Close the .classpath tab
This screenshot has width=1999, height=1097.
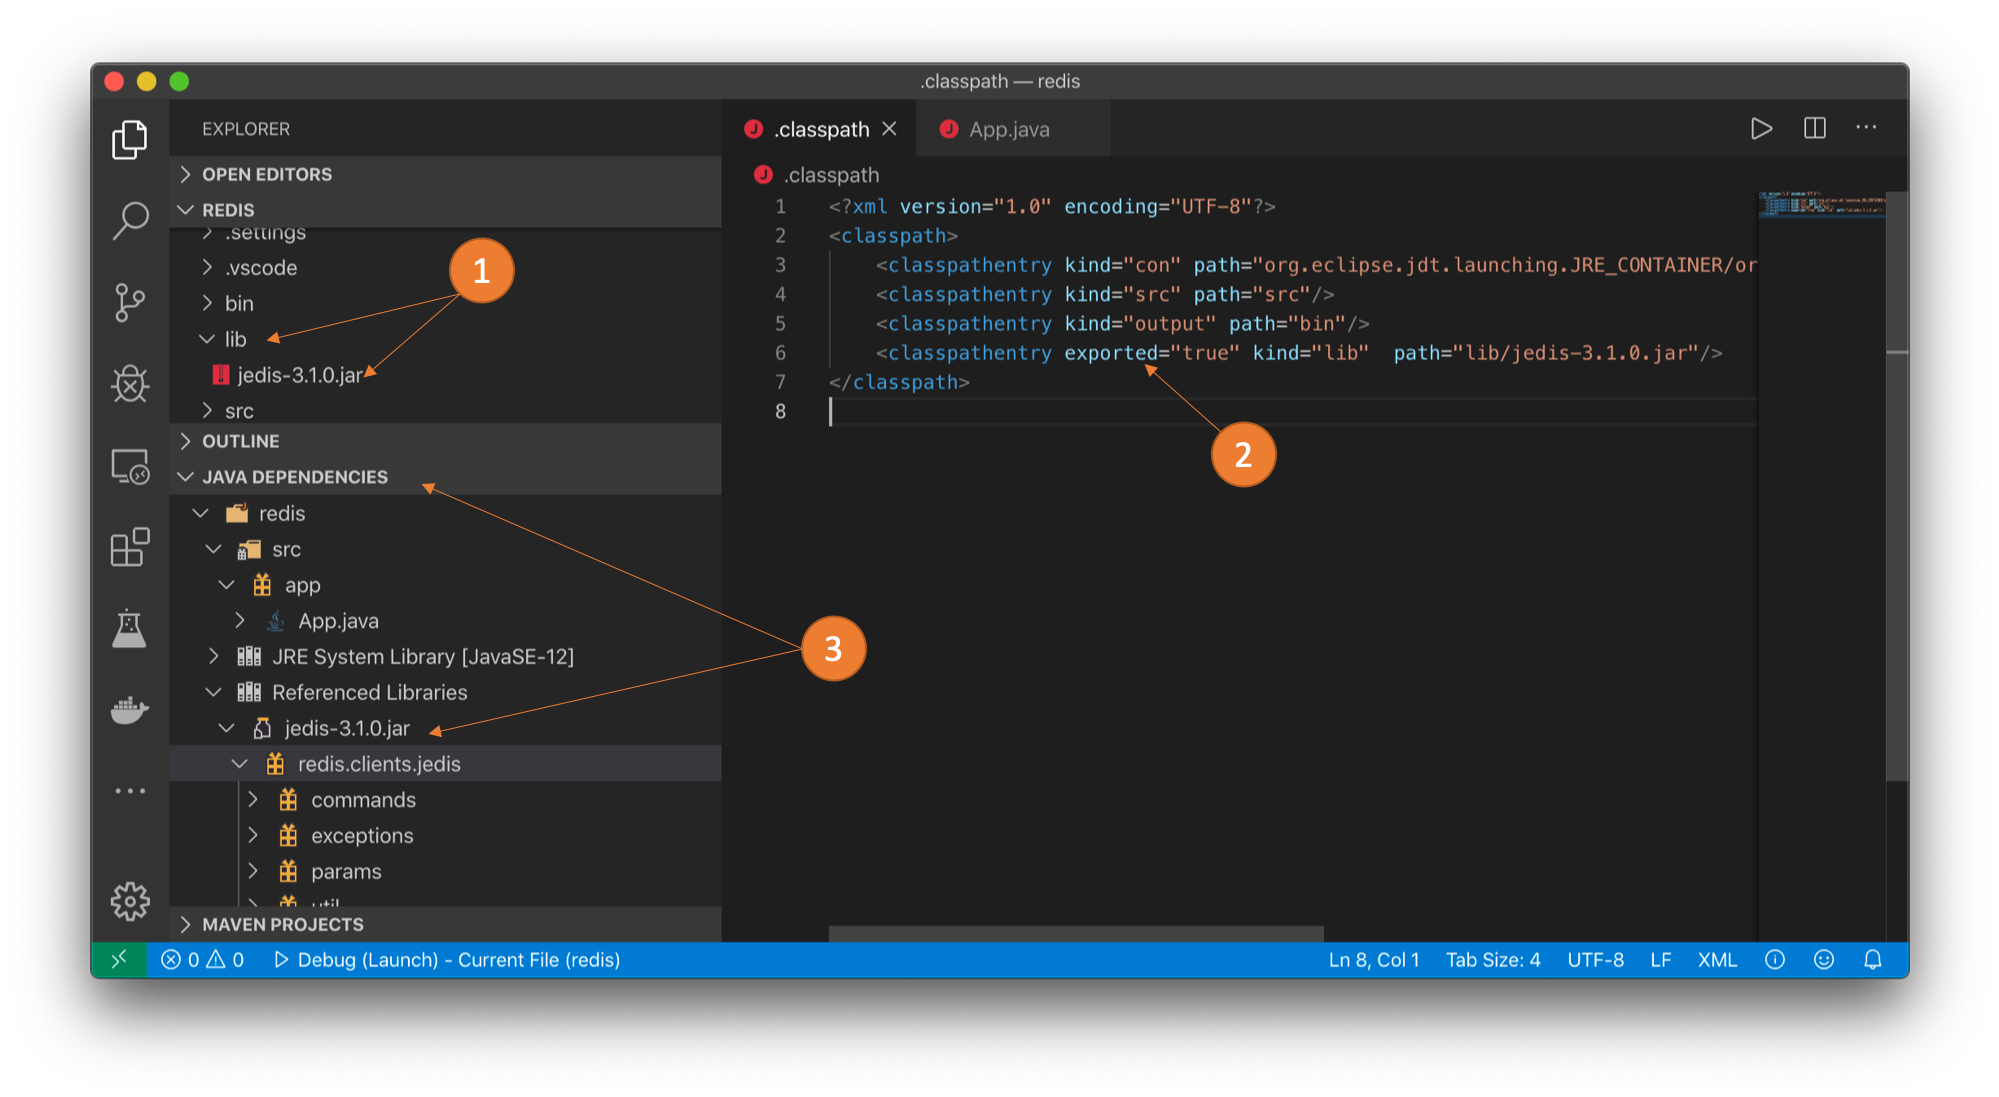(x=889, y=129)
